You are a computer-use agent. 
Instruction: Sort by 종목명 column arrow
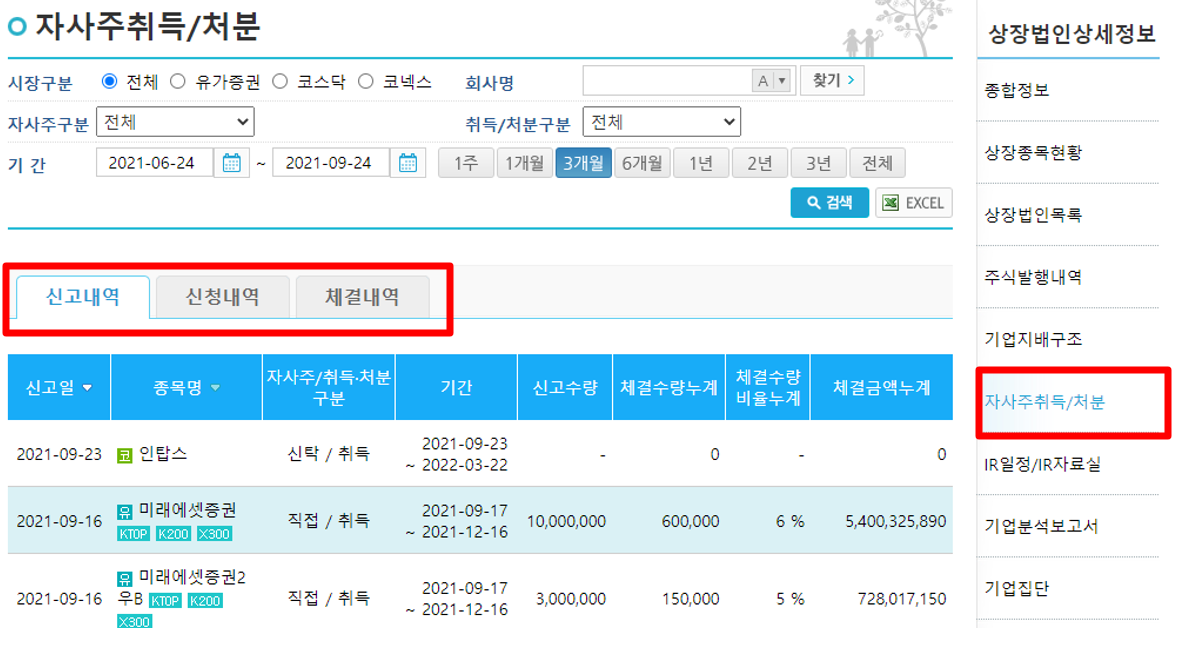click(x=215, y=388)
